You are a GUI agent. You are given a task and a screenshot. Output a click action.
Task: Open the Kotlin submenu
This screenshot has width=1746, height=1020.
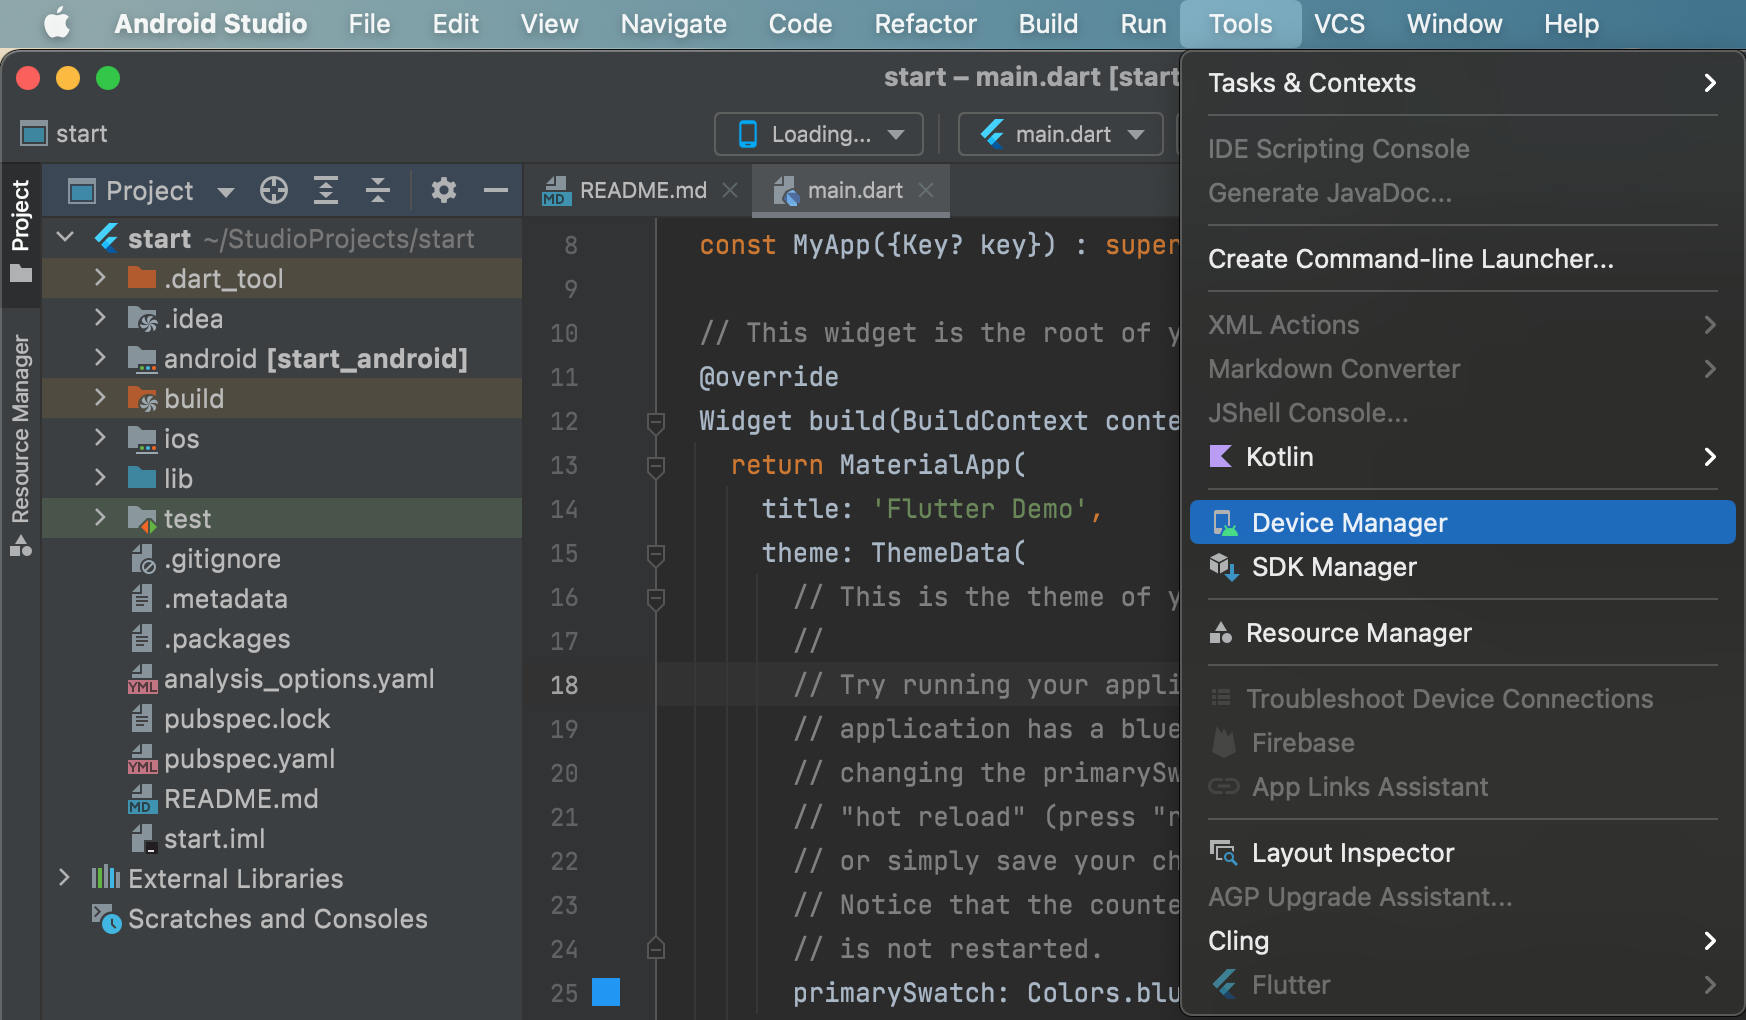pyautogui.click(x=1463, y=457)
